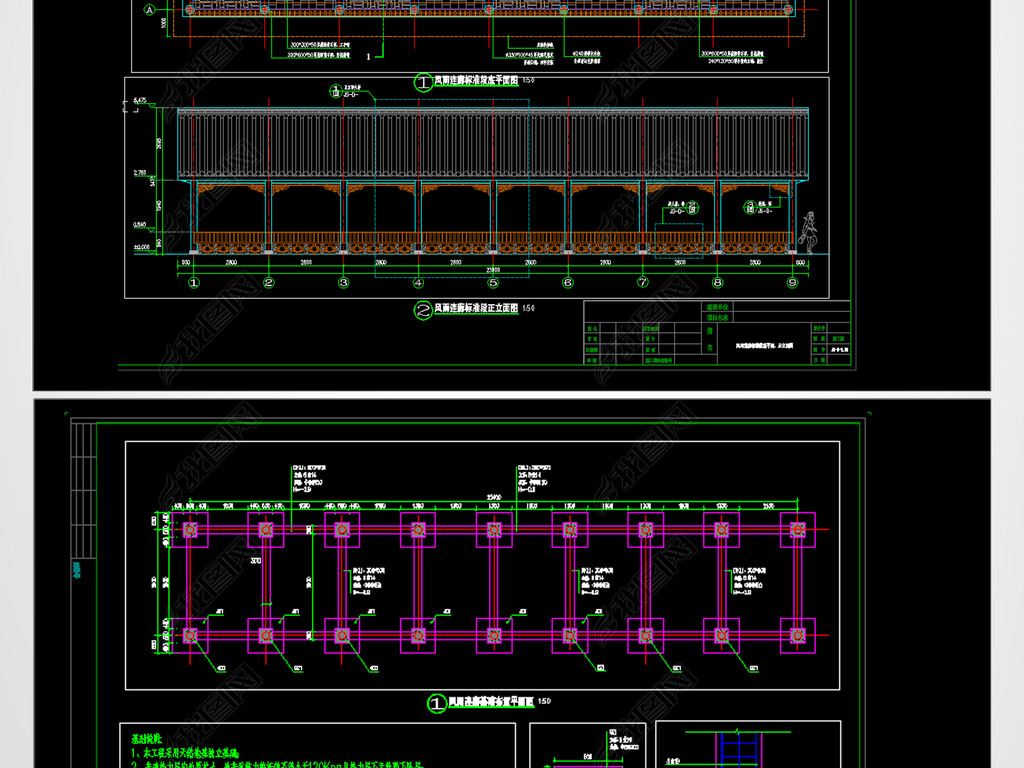This screenshot has width=1024, height=768.
Task: Select the axis A bubble at the top left
Action: 150,10
